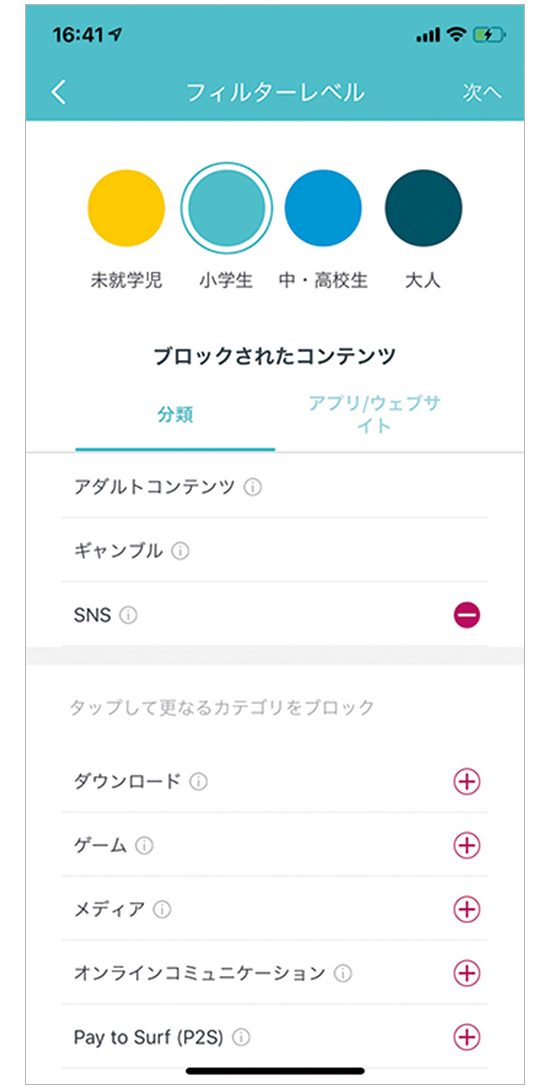Open info icon next to アダルトコンテンツ
The height and width of the screenshot is (1090, 551).
(x=253, y=488)
